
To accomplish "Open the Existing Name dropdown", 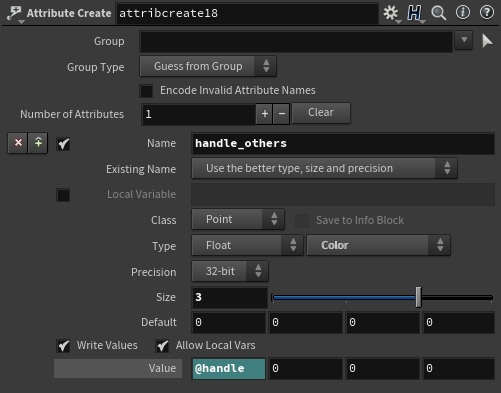I will [x=324, y=168].
